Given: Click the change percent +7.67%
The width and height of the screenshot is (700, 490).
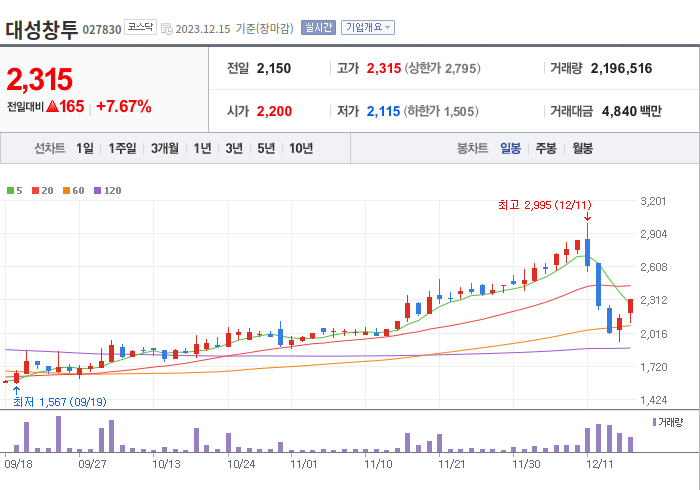Looking at the screenshot, I should coord(124,107).
